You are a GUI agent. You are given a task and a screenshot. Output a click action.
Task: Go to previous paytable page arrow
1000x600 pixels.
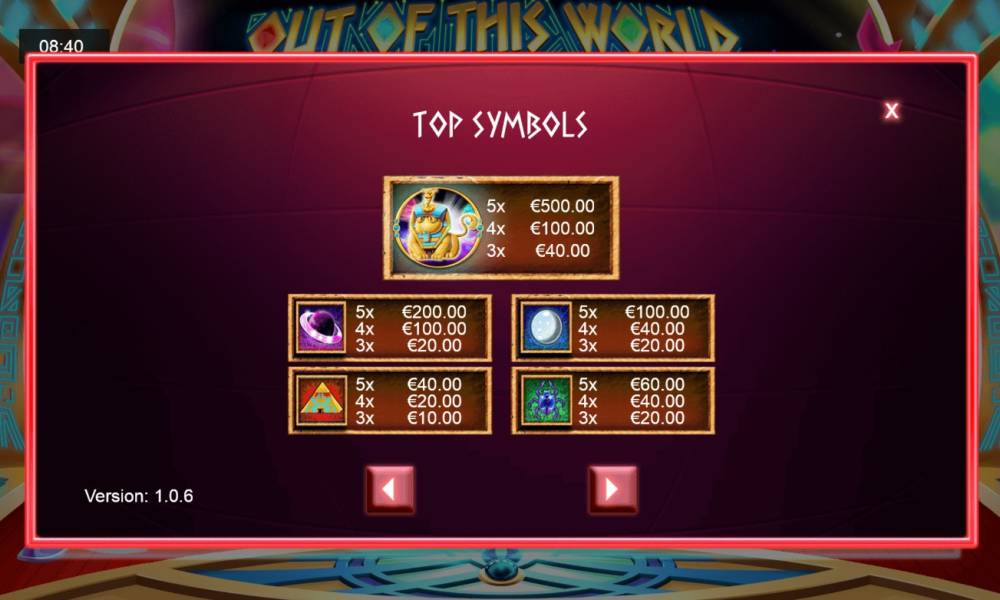pos(390,489)
